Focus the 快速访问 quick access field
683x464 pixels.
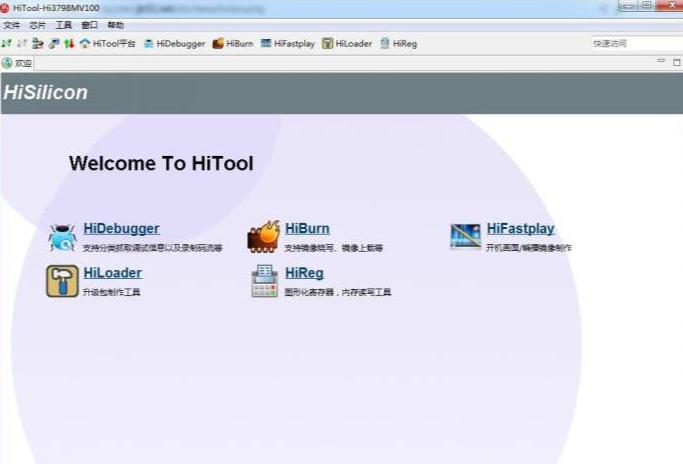637,44
